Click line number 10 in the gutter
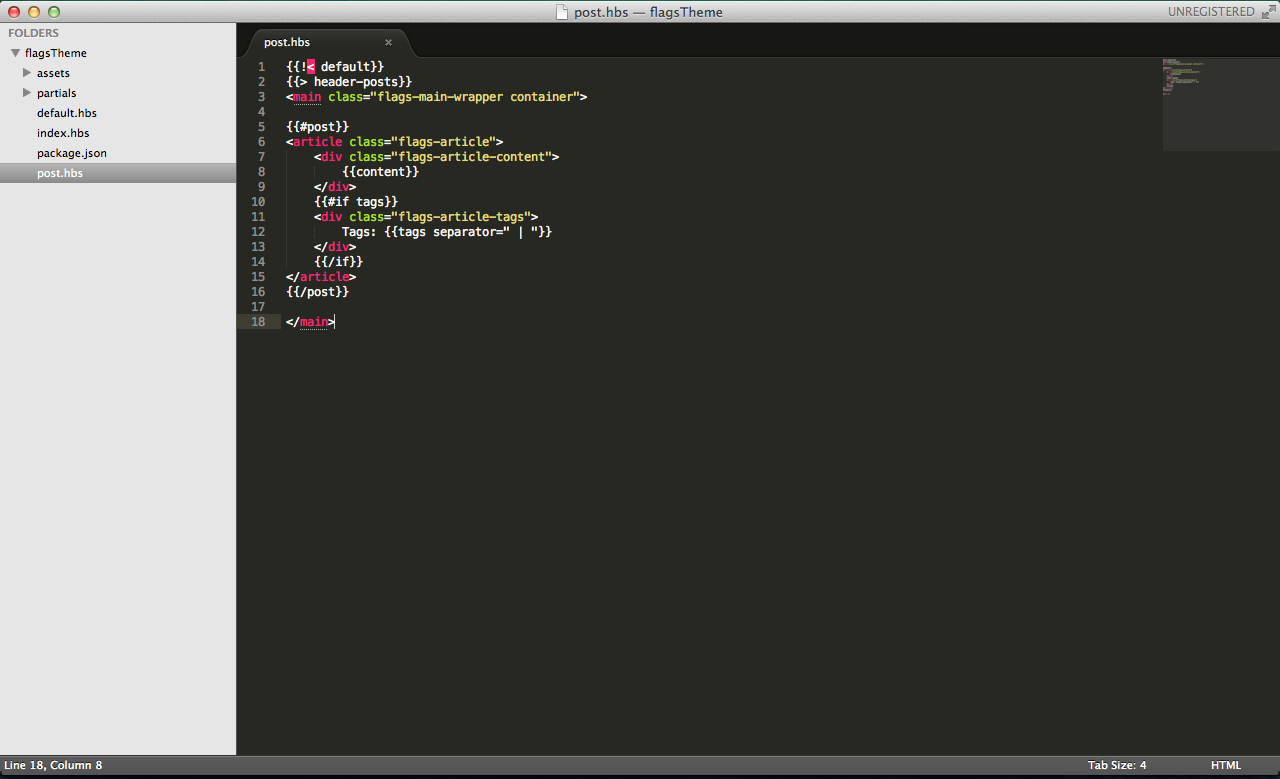 coord(258,201)
